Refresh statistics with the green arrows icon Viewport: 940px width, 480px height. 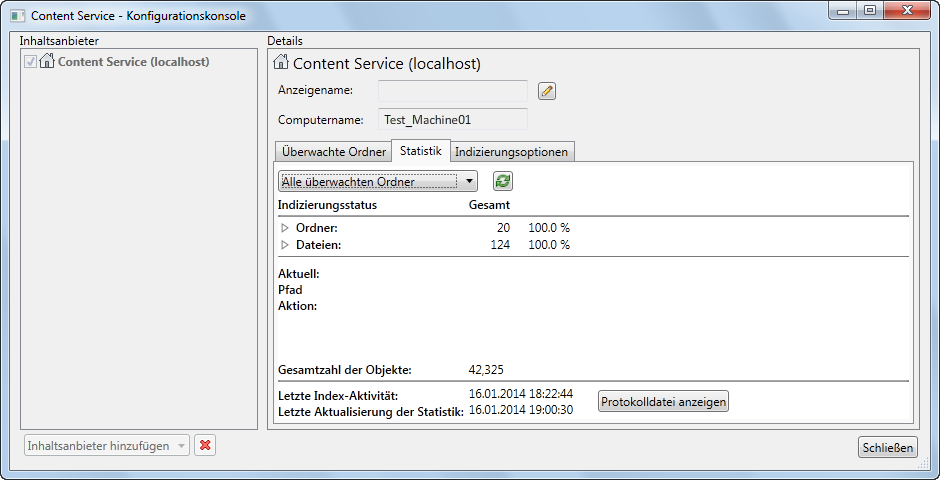click(x=503, y=181)
